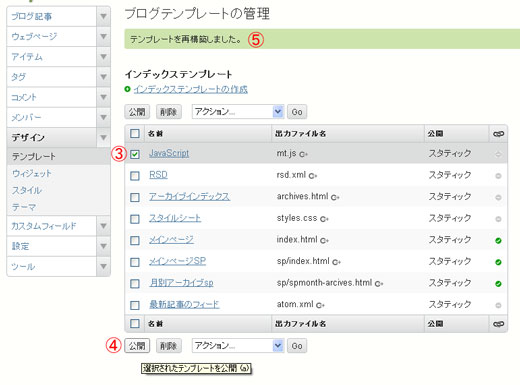
Task: Open the RSD template link
Action: 158,175
